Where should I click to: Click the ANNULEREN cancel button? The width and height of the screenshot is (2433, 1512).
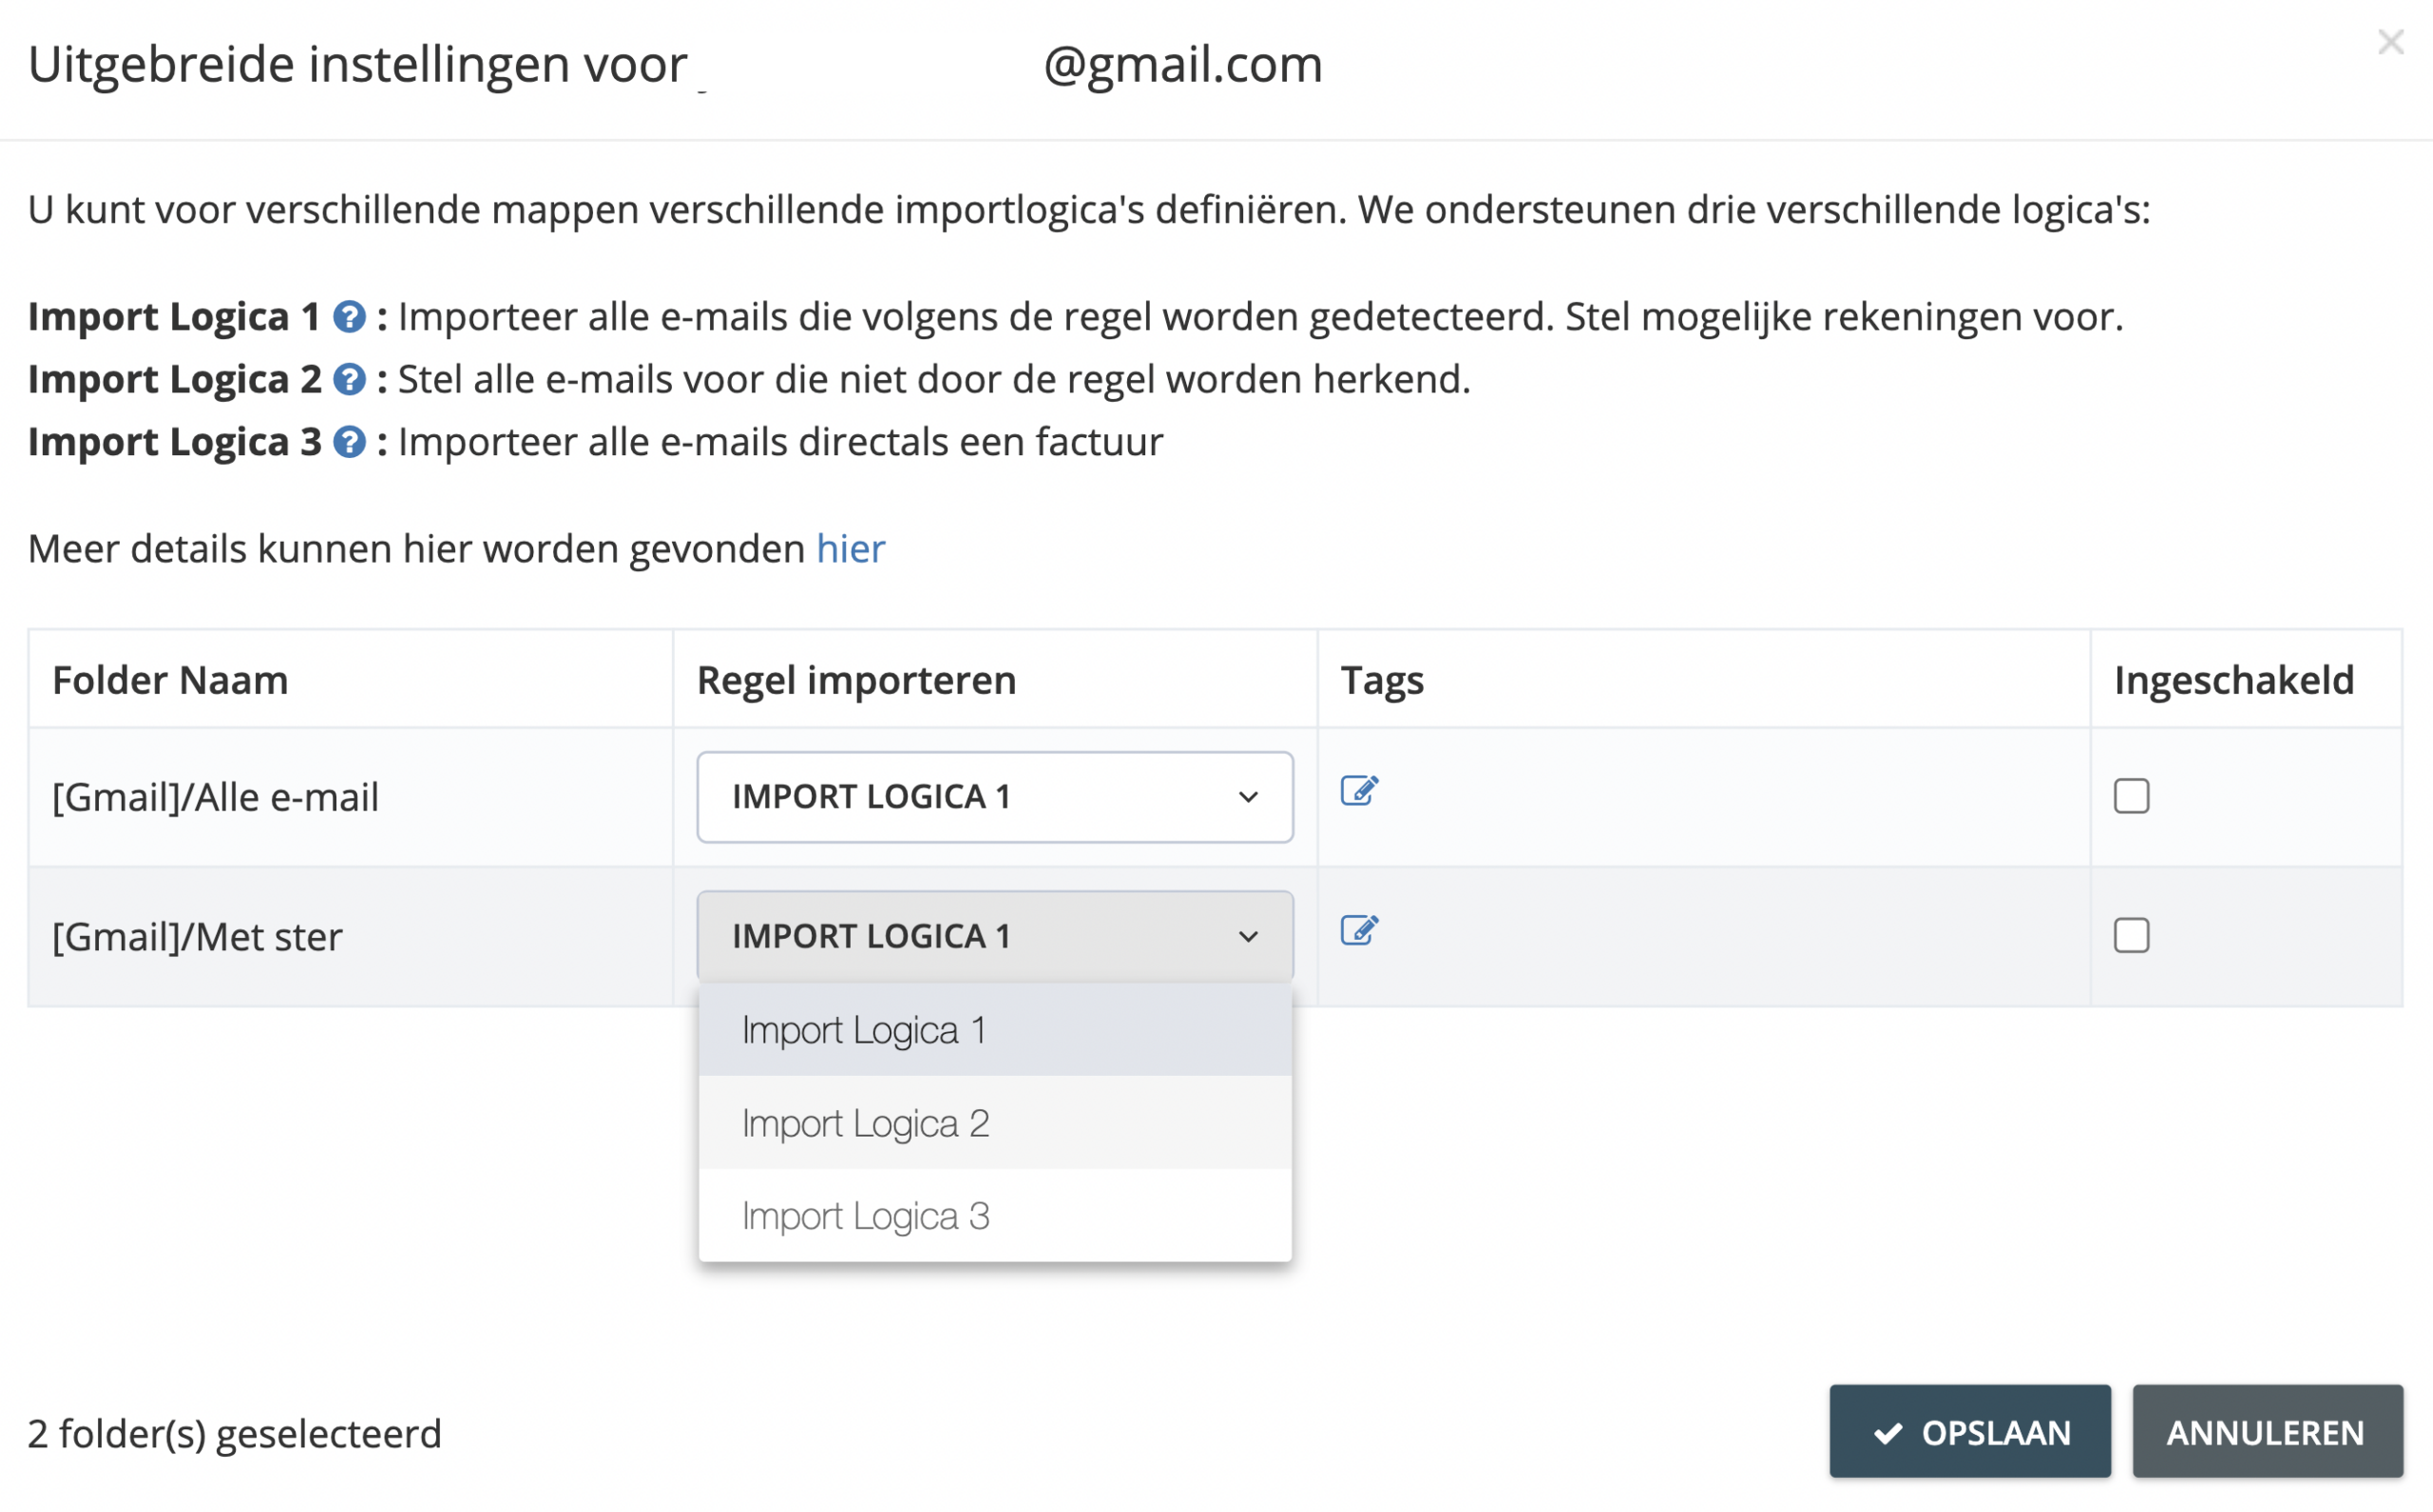coord(2267,1432)
